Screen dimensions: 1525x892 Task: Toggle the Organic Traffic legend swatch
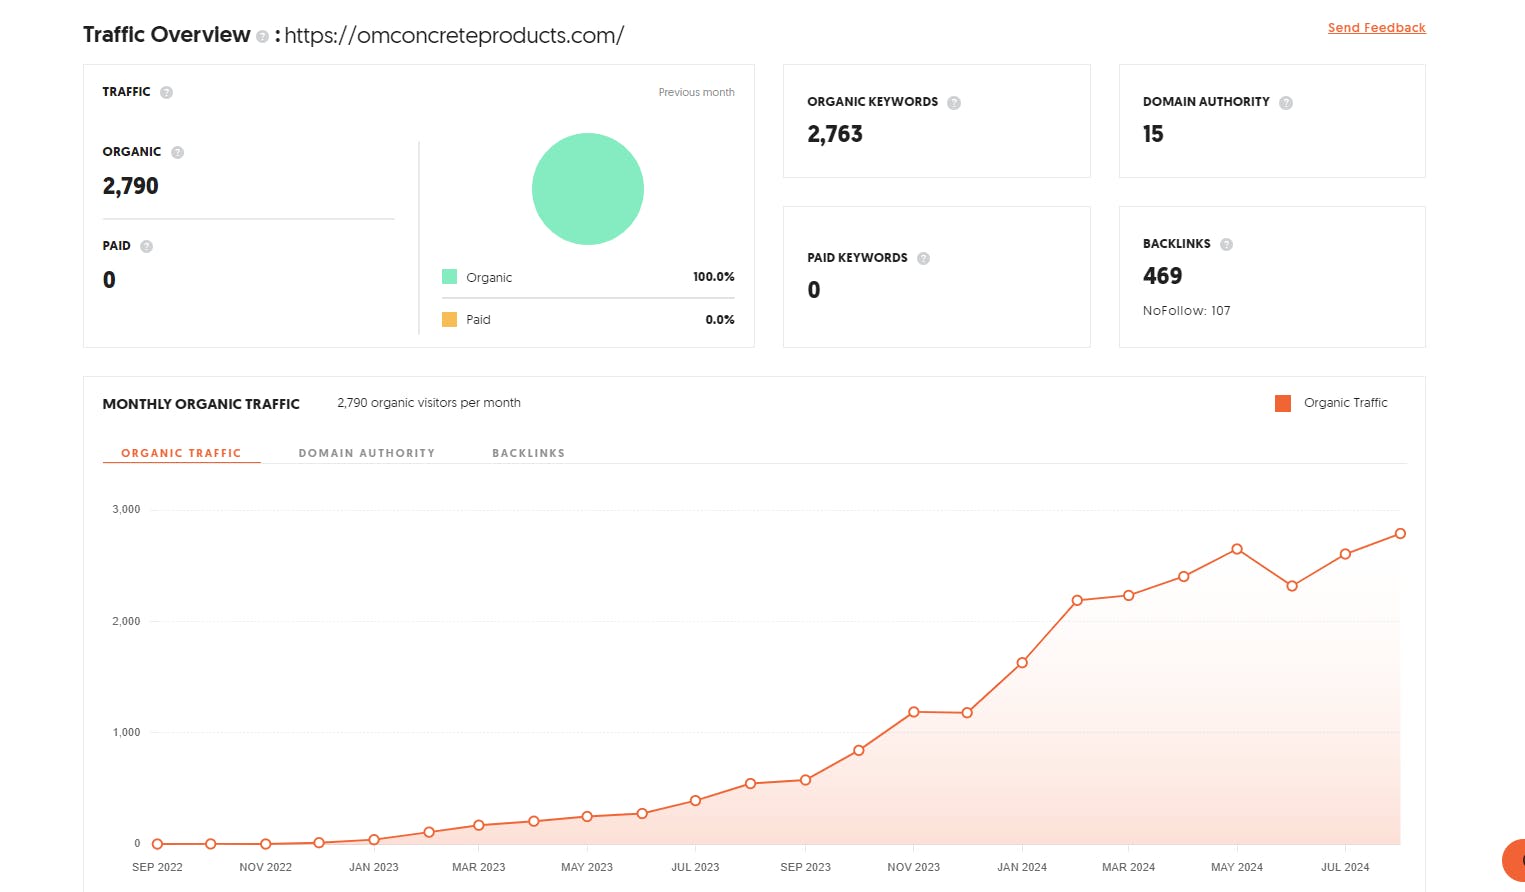click(1283, 403)
